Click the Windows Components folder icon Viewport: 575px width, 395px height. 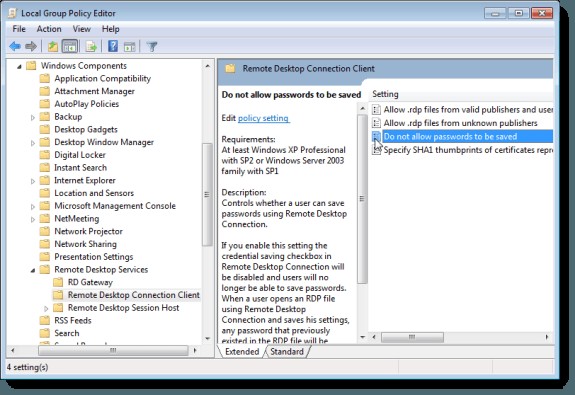(32, 66)
